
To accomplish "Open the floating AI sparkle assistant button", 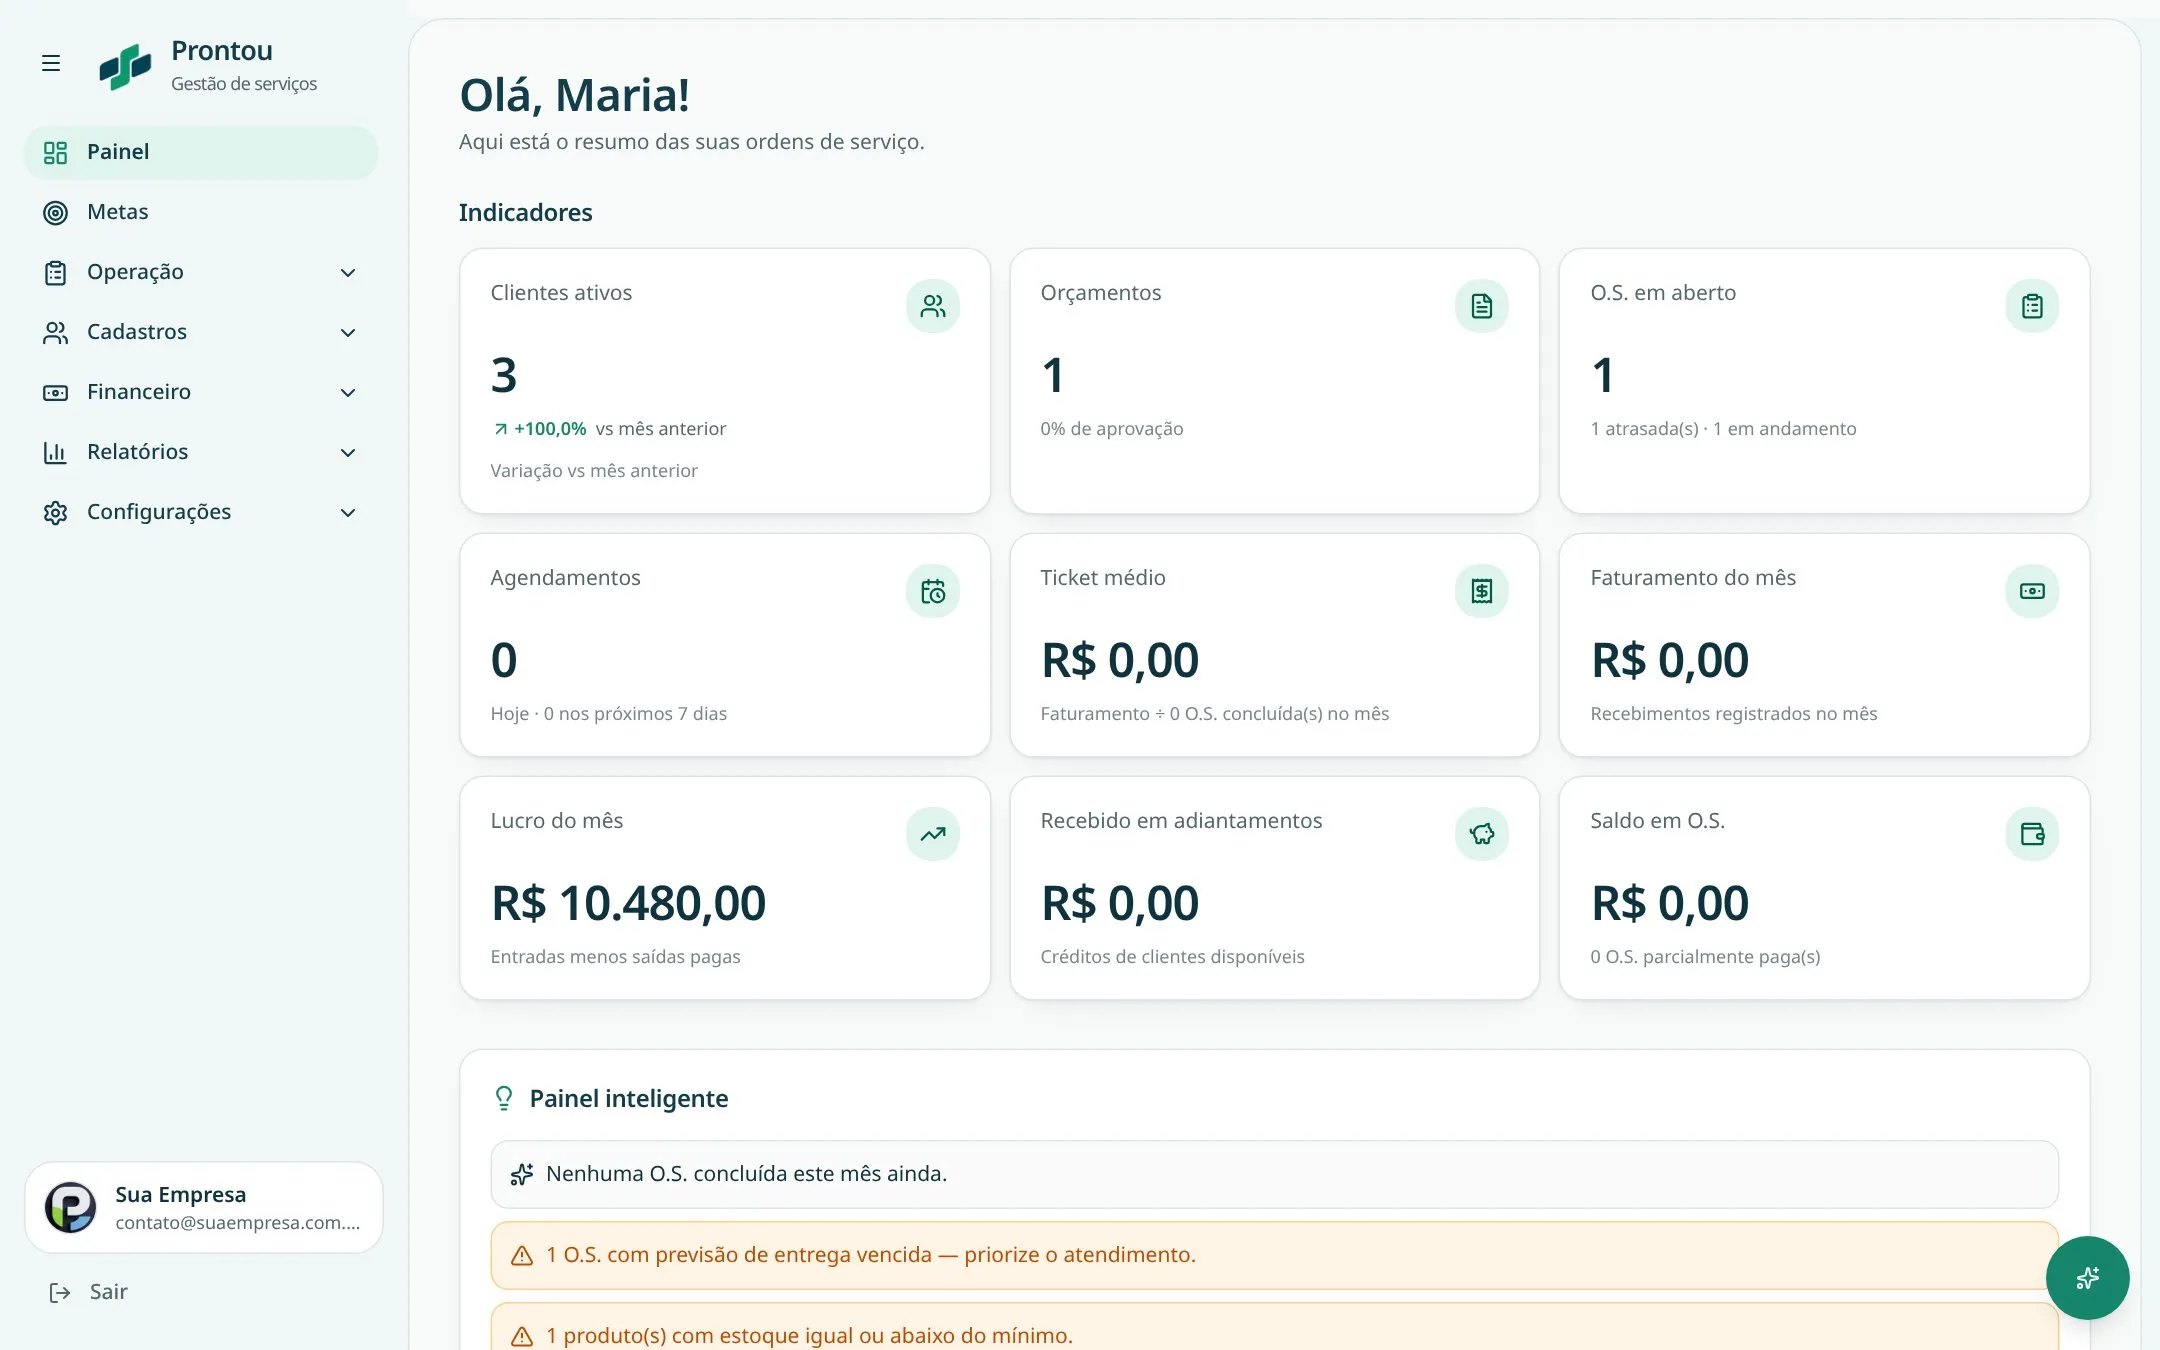I will coord(2087,1278).
